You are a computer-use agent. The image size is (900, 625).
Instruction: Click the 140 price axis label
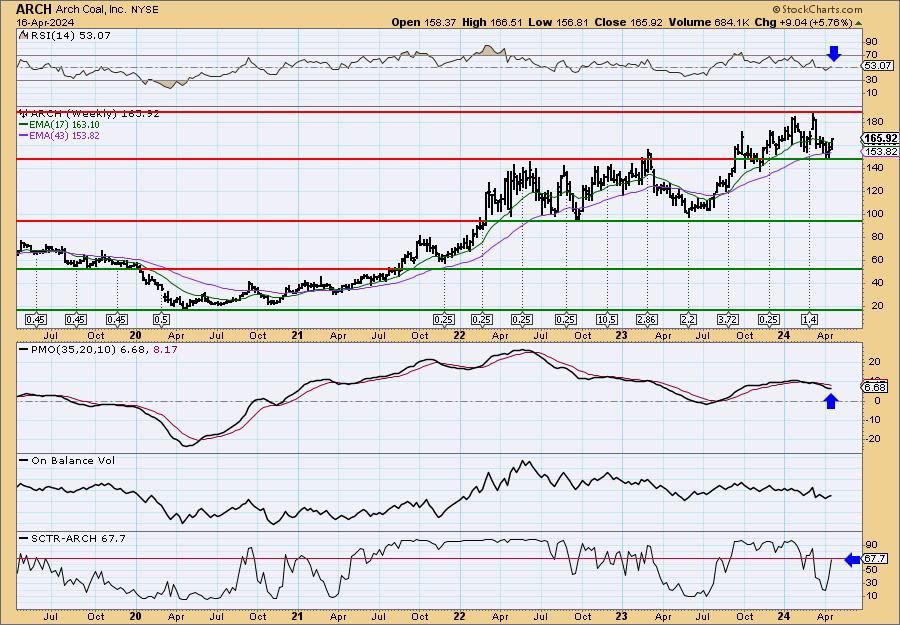click(x=873, y=168)
